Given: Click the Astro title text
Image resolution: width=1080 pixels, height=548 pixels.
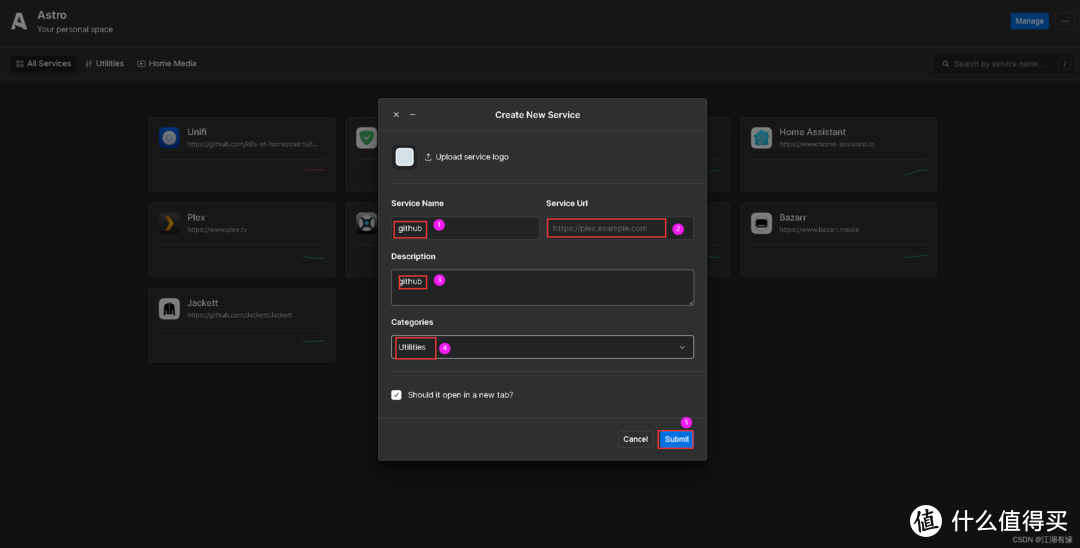Looking at the screenshot, I should coord(52,15).
